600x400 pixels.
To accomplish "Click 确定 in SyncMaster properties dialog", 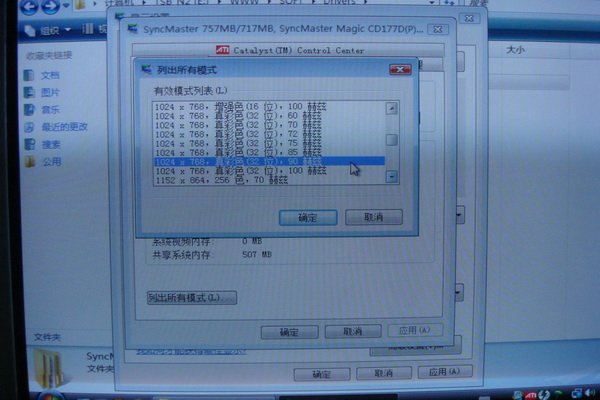I will tap(289, 332).
